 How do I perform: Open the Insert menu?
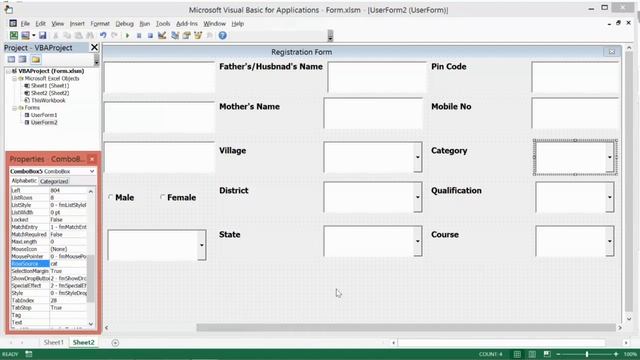(x=77, y=24)
